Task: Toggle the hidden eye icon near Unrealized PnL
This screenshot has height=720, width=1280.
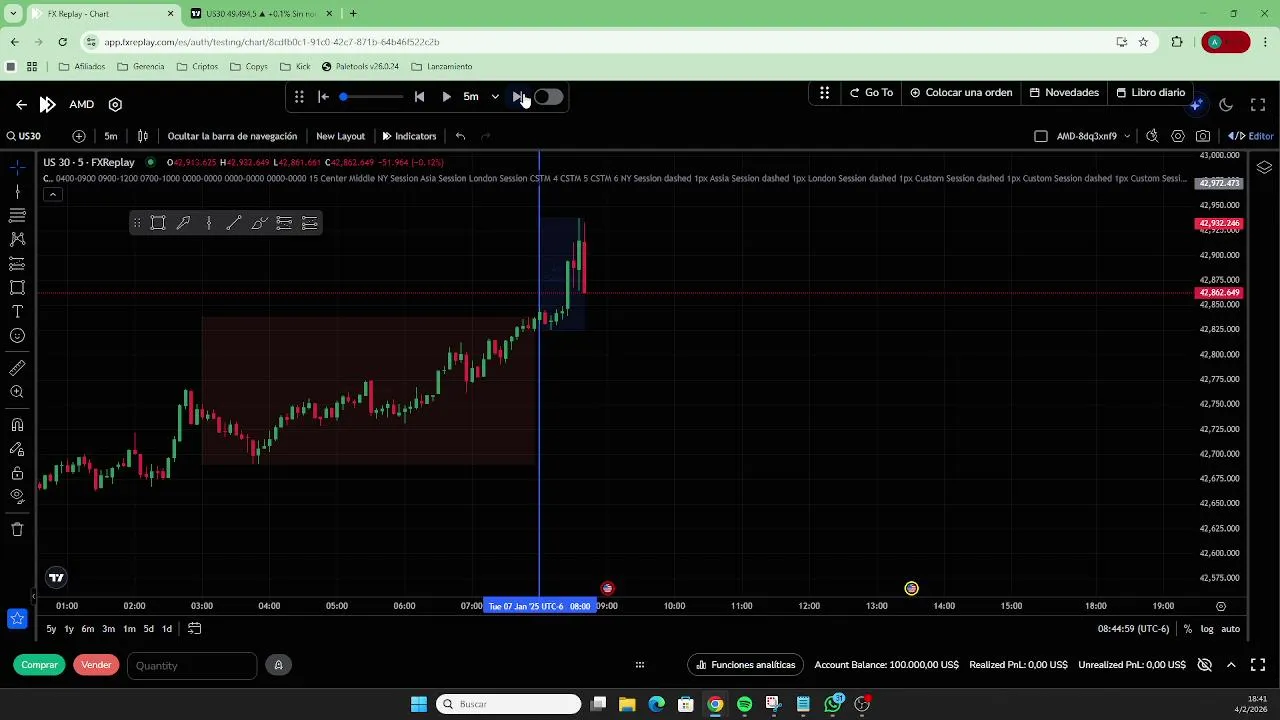Action: (1205, 665)
